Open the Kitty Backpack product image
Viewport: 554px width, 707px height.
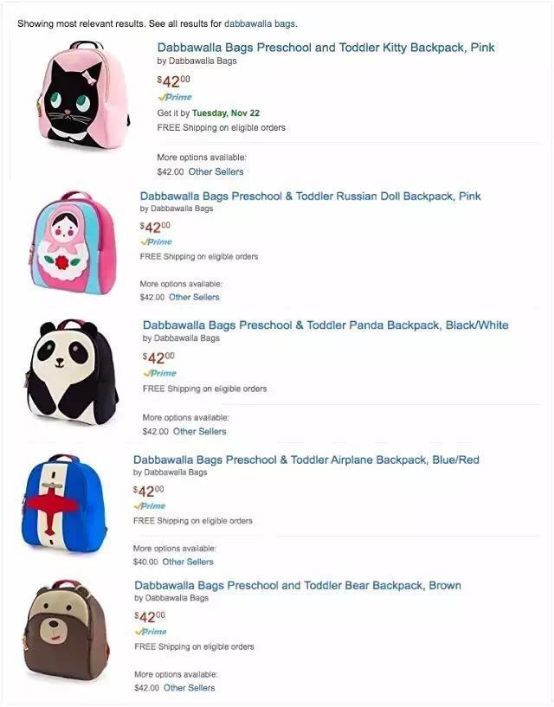pyautogui.click(x=84, y=95)
